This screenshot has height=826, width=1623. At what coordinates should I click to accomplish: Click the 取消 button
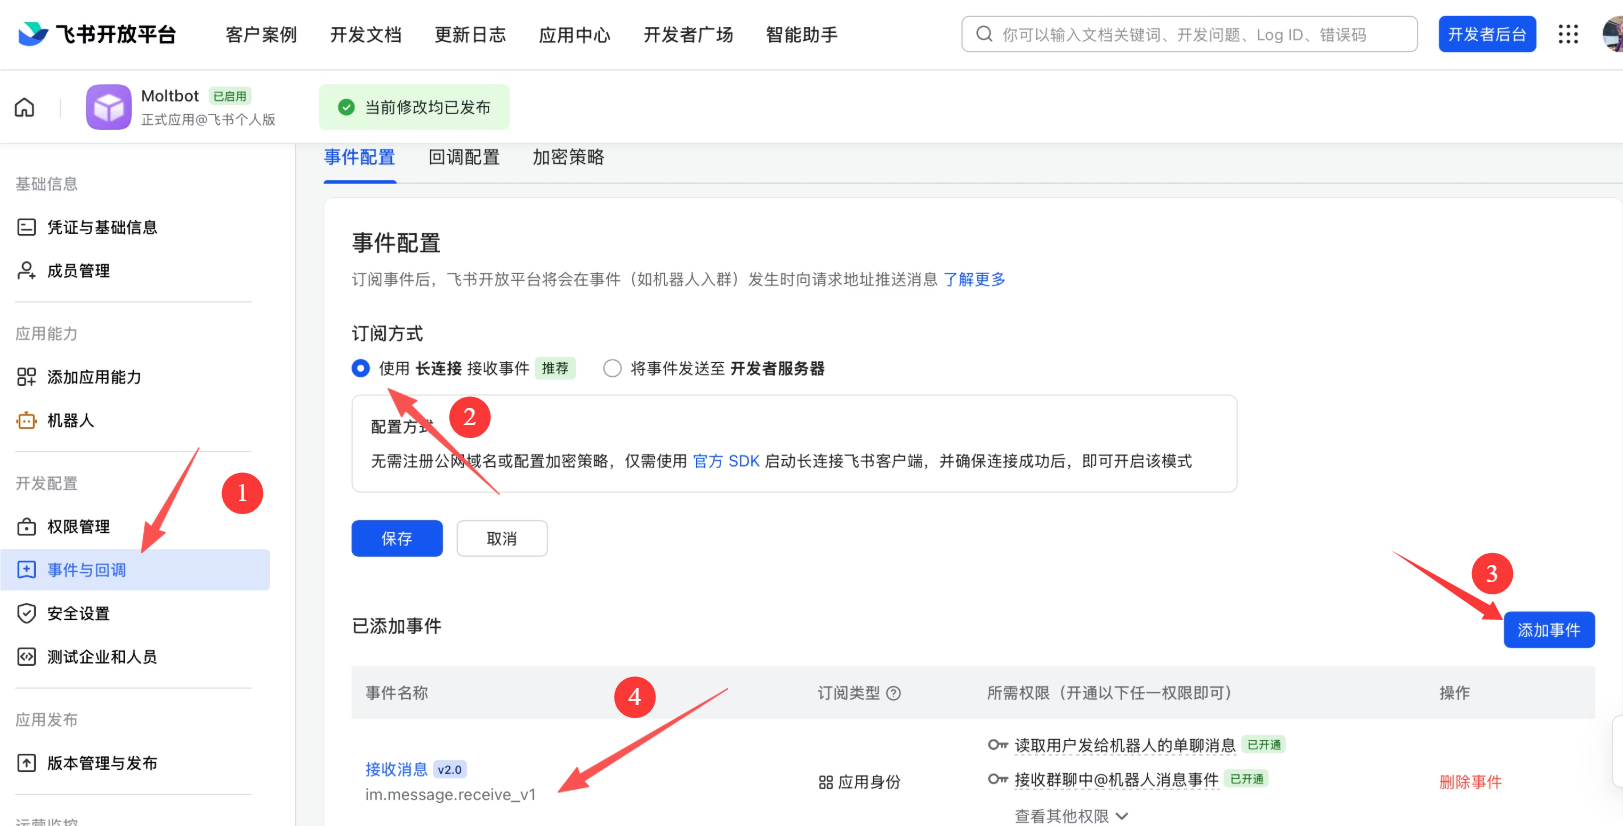tap(502, 539)
